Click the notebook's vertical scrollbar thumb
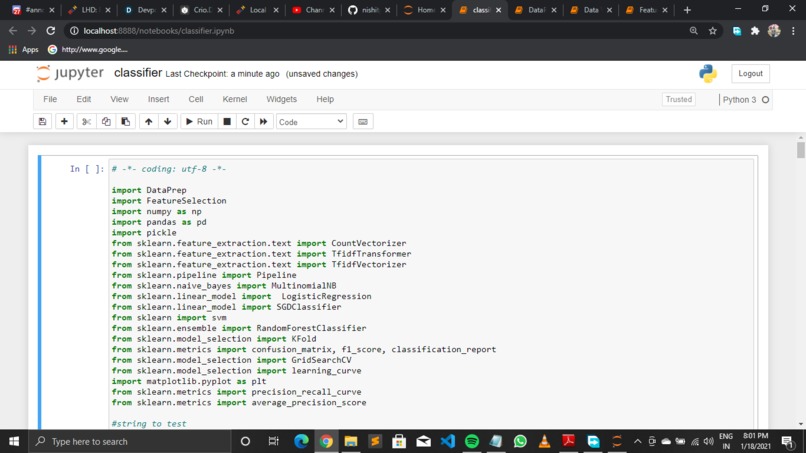 coord(800,150)
